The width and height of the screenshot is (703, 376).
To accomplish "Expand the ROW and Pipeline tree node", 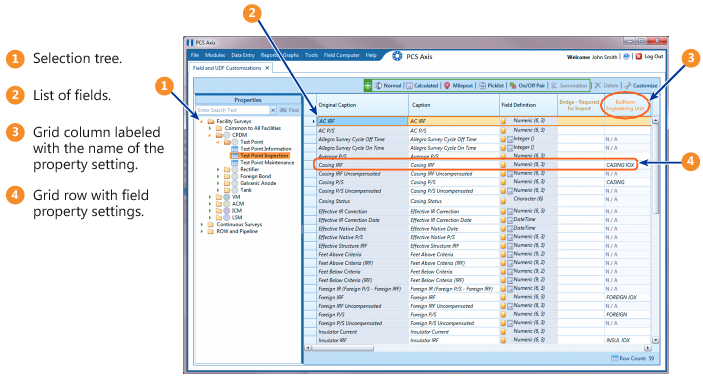I will (201, 231).
